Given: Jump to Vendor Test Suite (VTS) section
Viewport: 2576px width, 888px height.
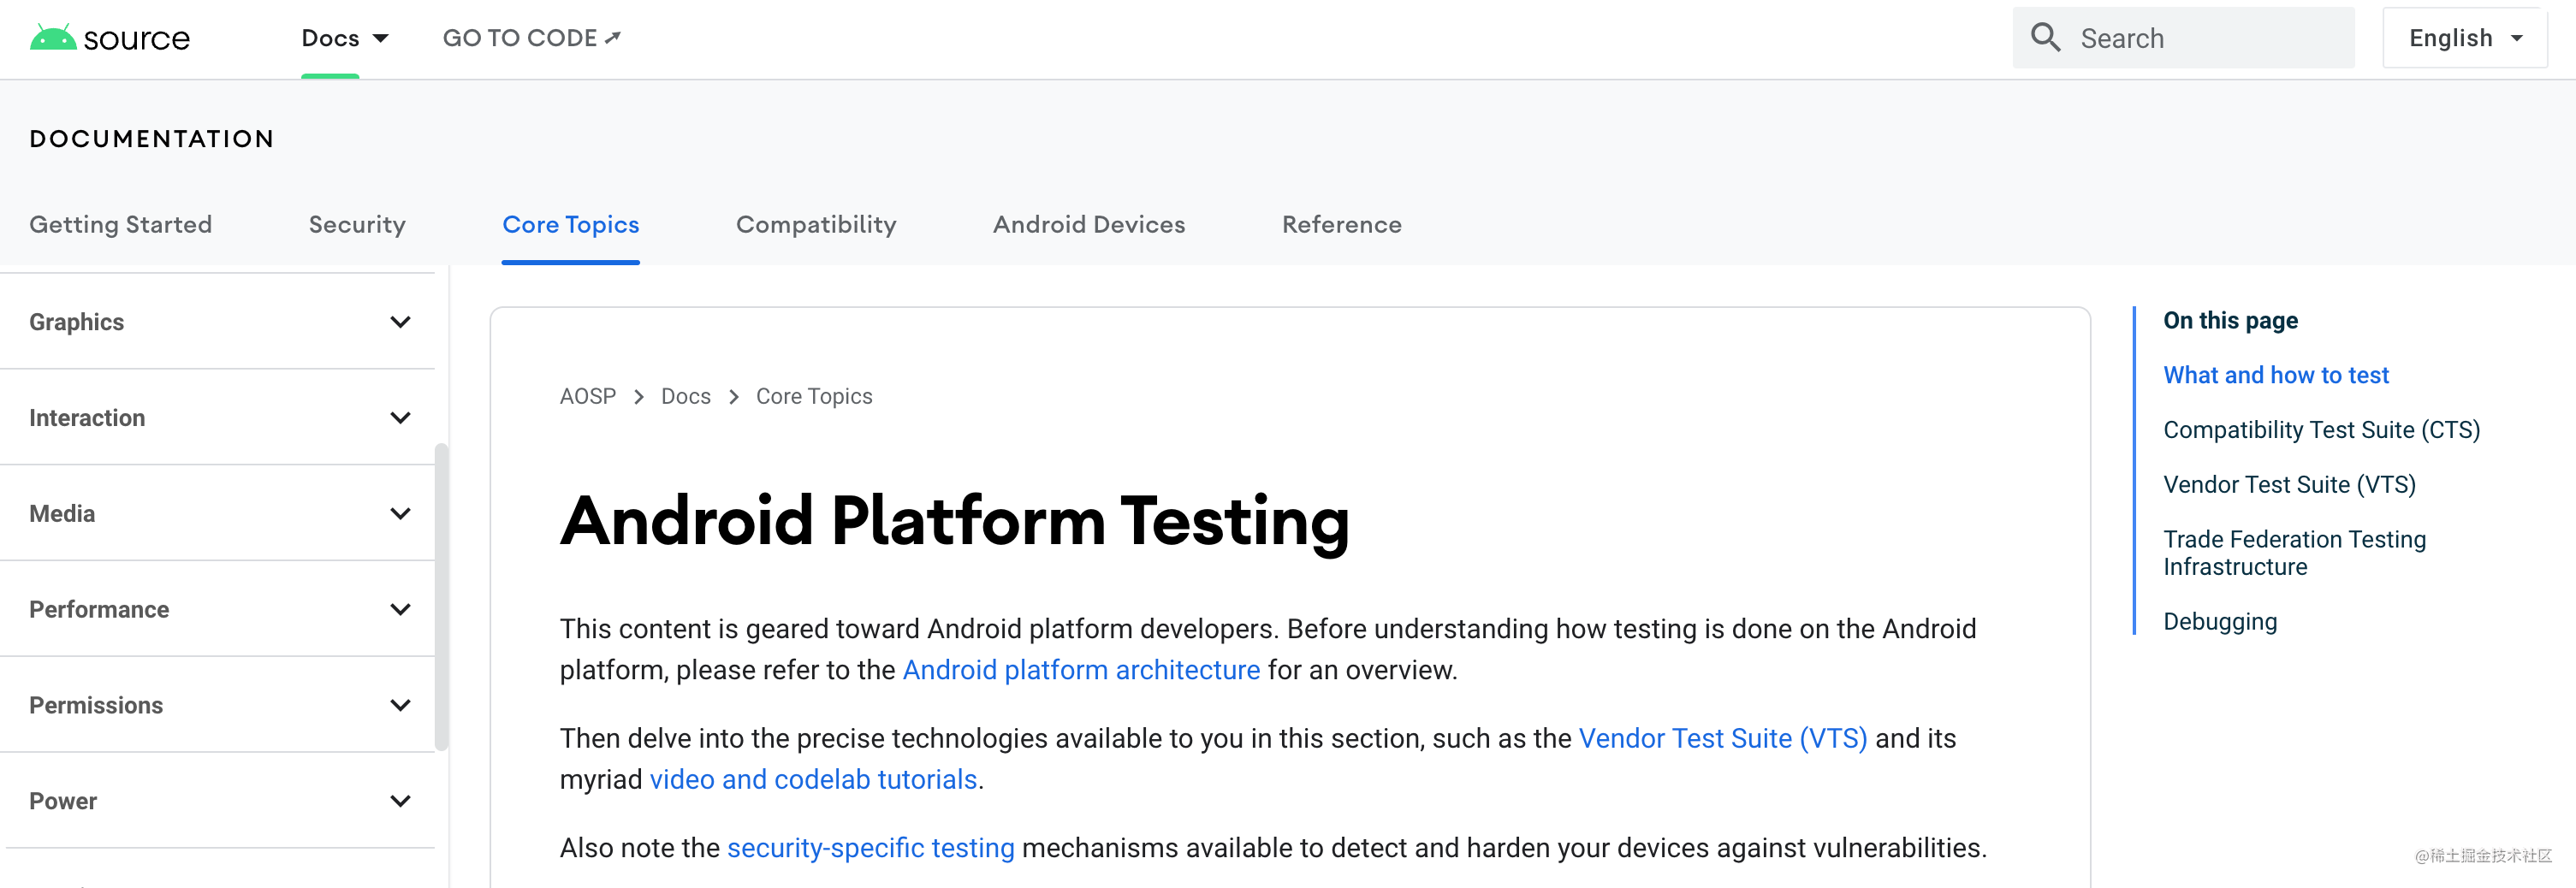Looking at the screenshot, I should [x=2289, y=485].
